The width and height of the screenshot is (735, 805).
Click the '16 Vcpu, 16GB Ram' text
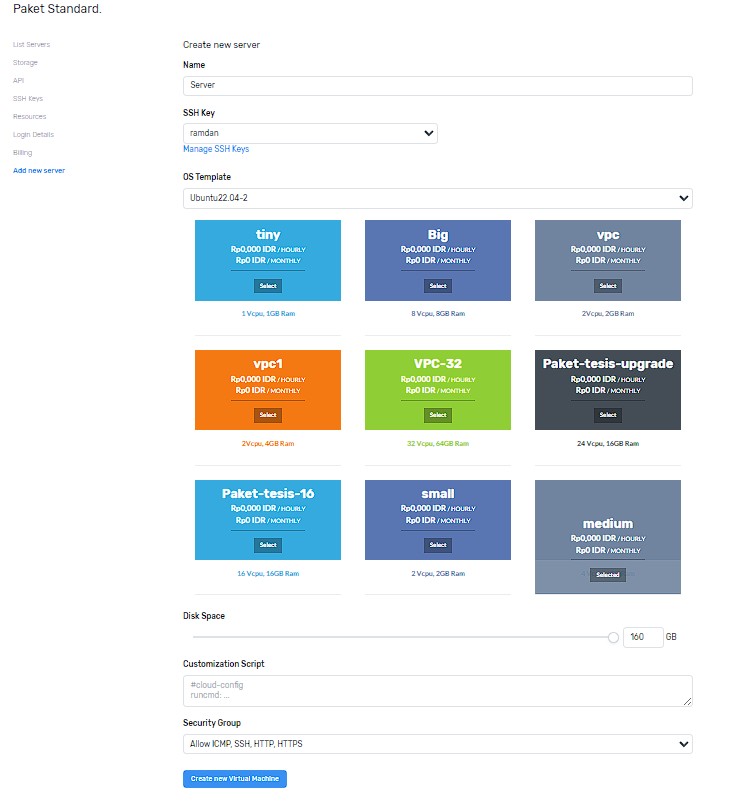pos(268,573)
